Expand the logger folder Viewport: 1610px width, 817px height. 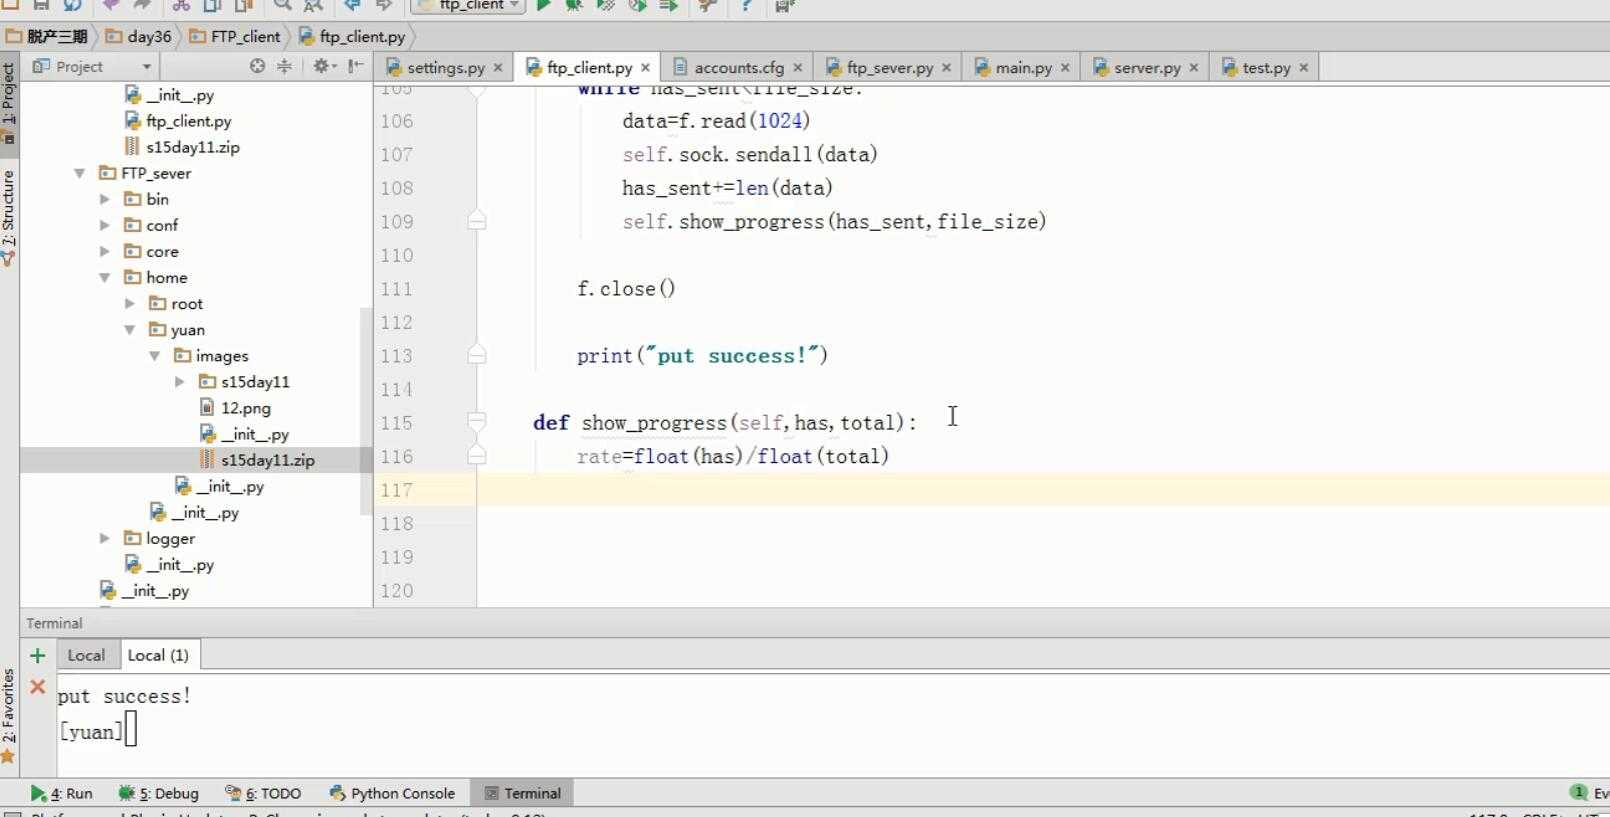[104, 538]
